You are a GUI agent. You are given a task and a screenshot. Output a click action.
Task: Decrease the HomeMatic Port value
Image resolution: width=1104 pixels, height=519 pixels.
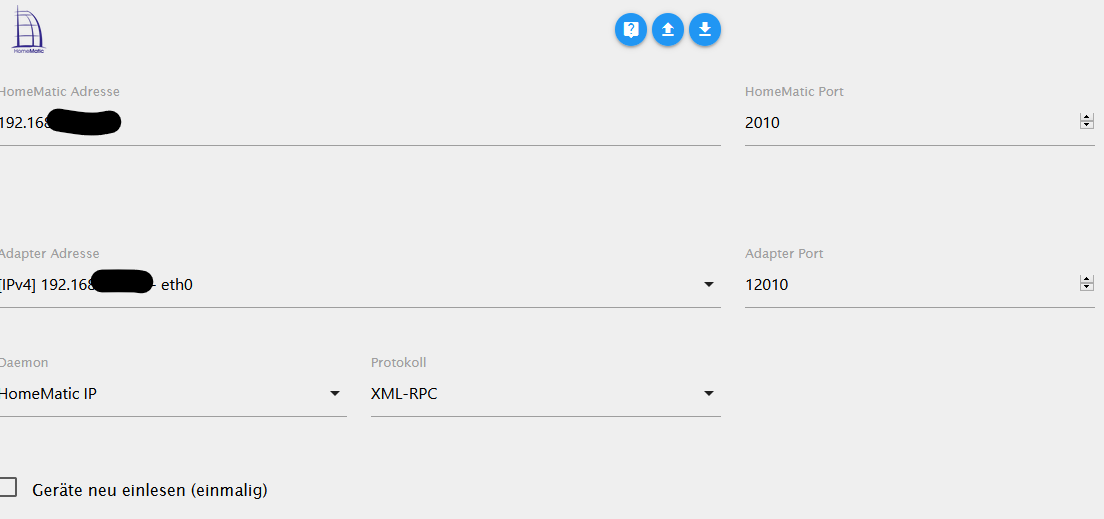tap(1086, 126)
